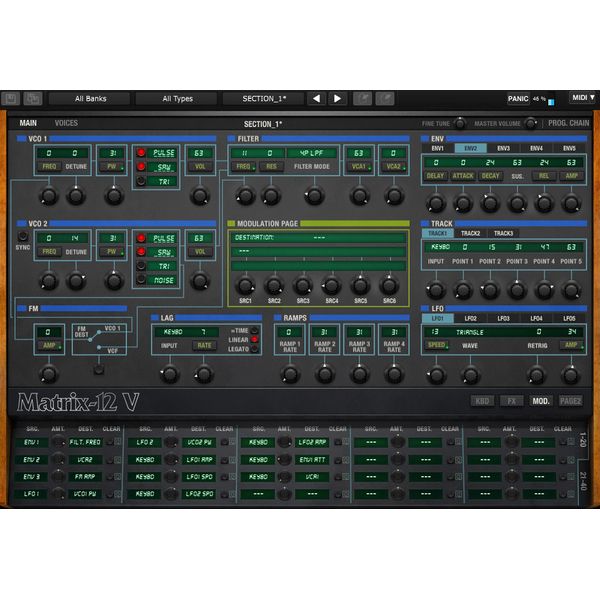Clear the ENV 1 to FILT. FREQ routing

(x=110, y=442)
